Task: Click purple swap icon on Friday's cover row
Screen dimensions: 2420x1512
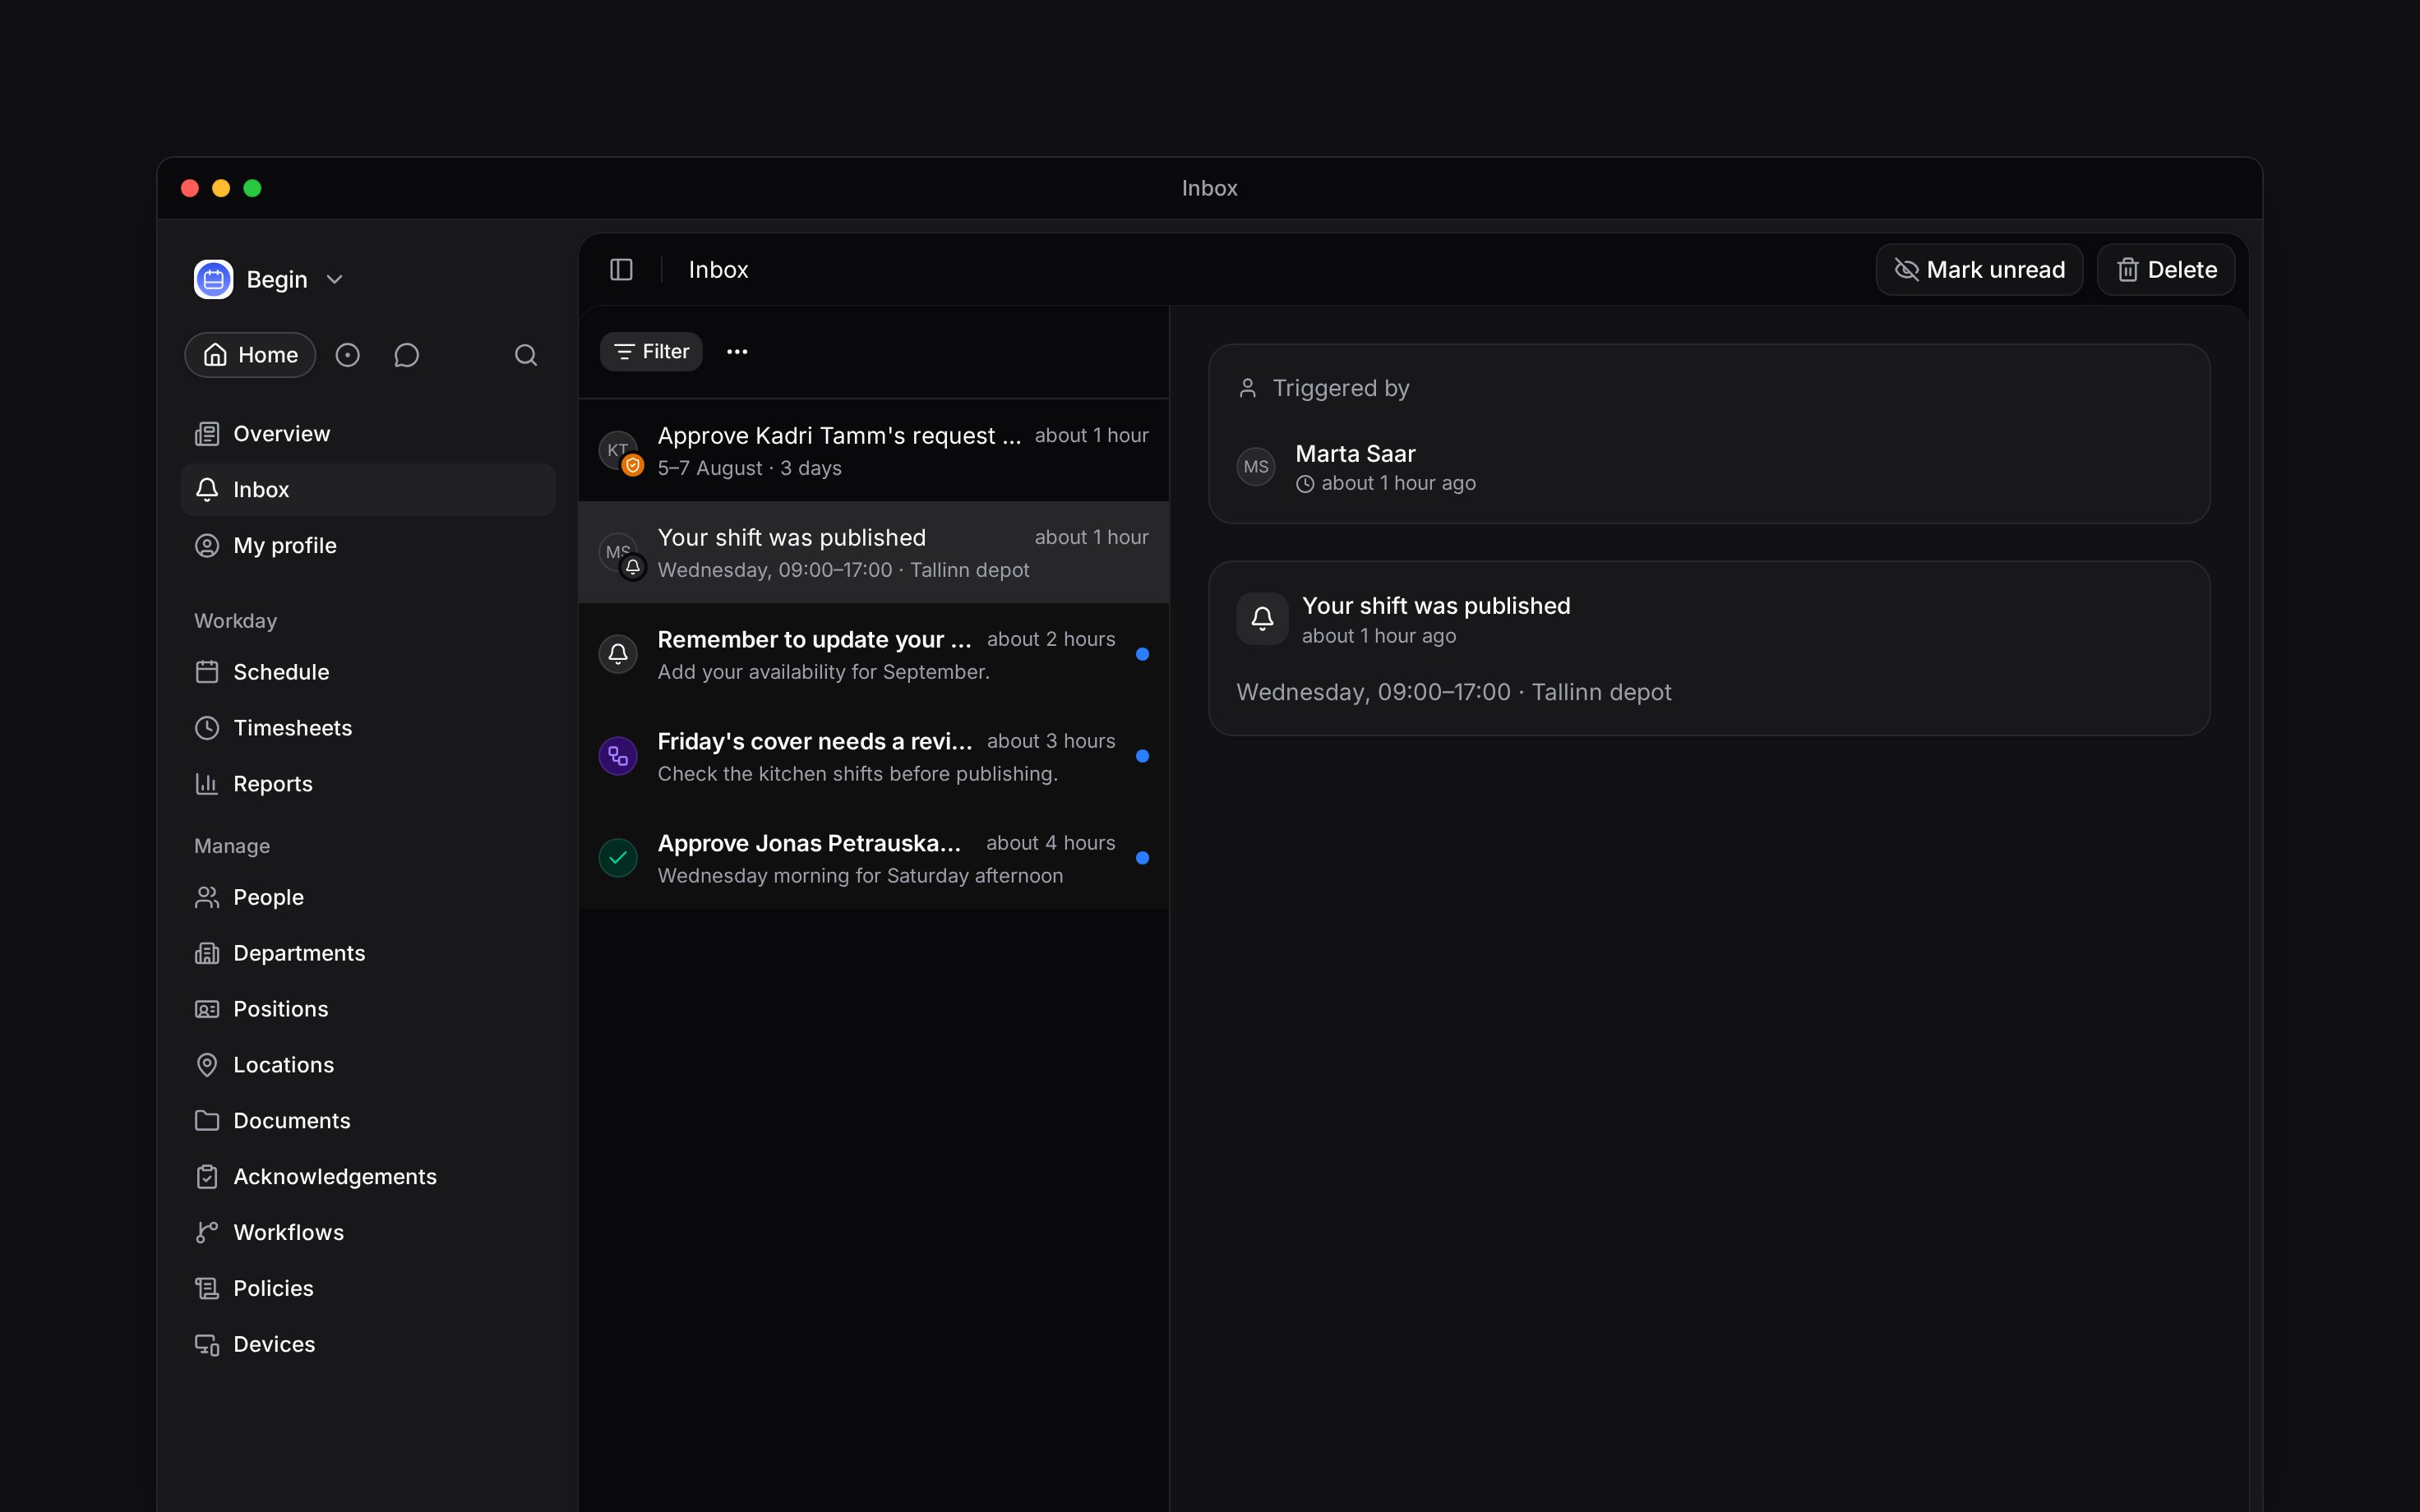Action: click(618, 756)
